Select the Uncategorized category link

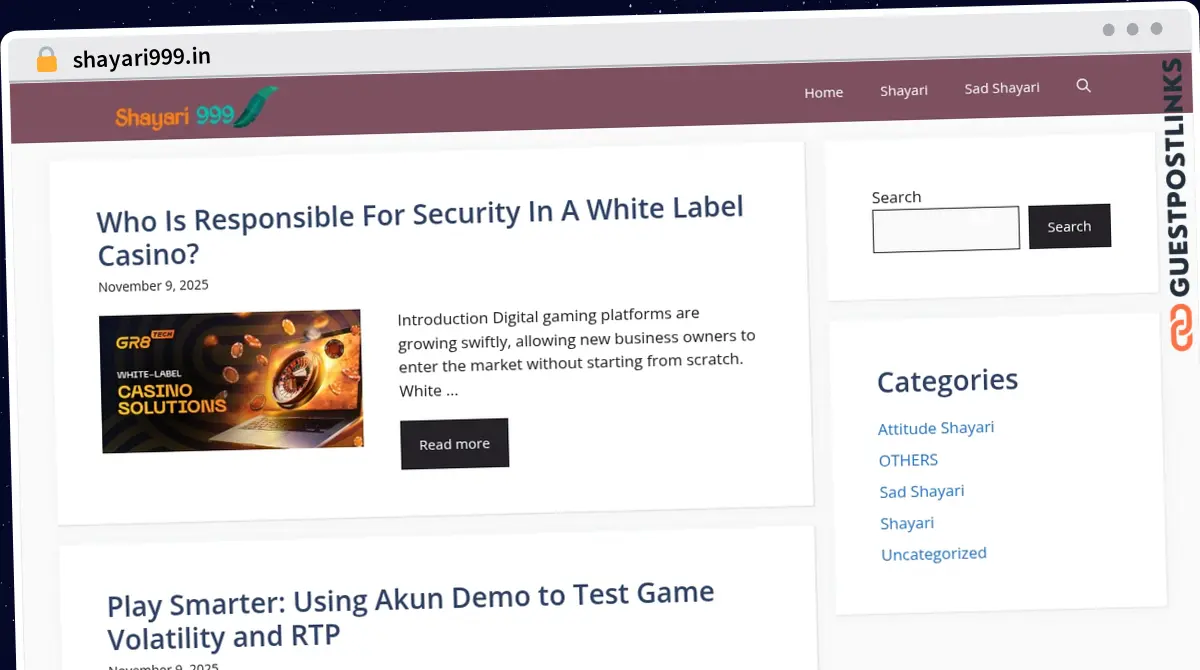coord(933,554)
